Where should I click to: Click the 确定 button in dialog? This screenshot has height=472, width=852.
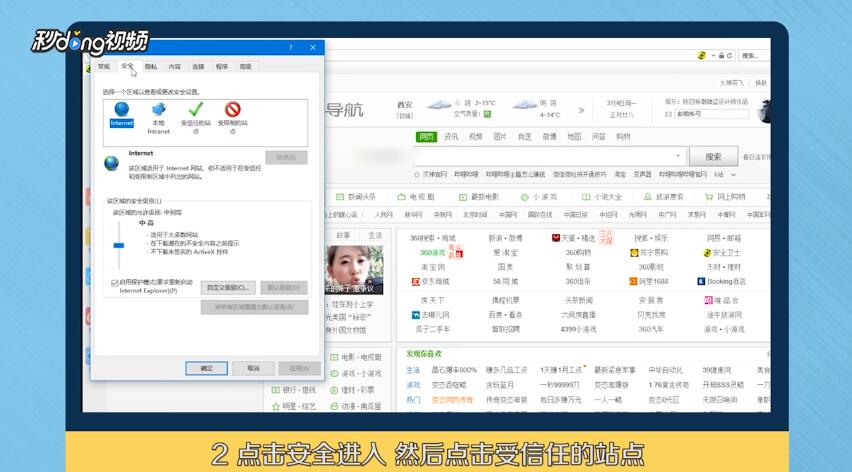tap(206, 368)
